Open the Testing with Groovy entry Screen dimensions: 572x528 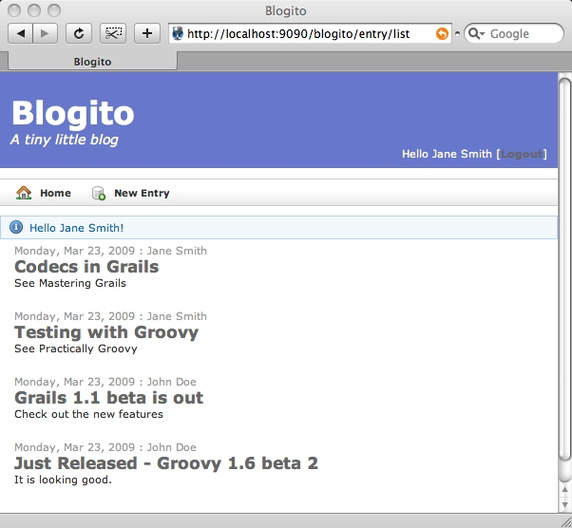tap(107, 332)
